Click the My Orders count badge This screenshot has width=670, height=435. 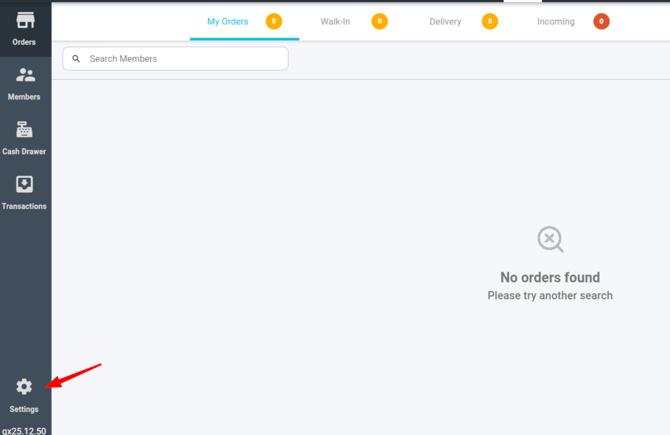[274, 21]
